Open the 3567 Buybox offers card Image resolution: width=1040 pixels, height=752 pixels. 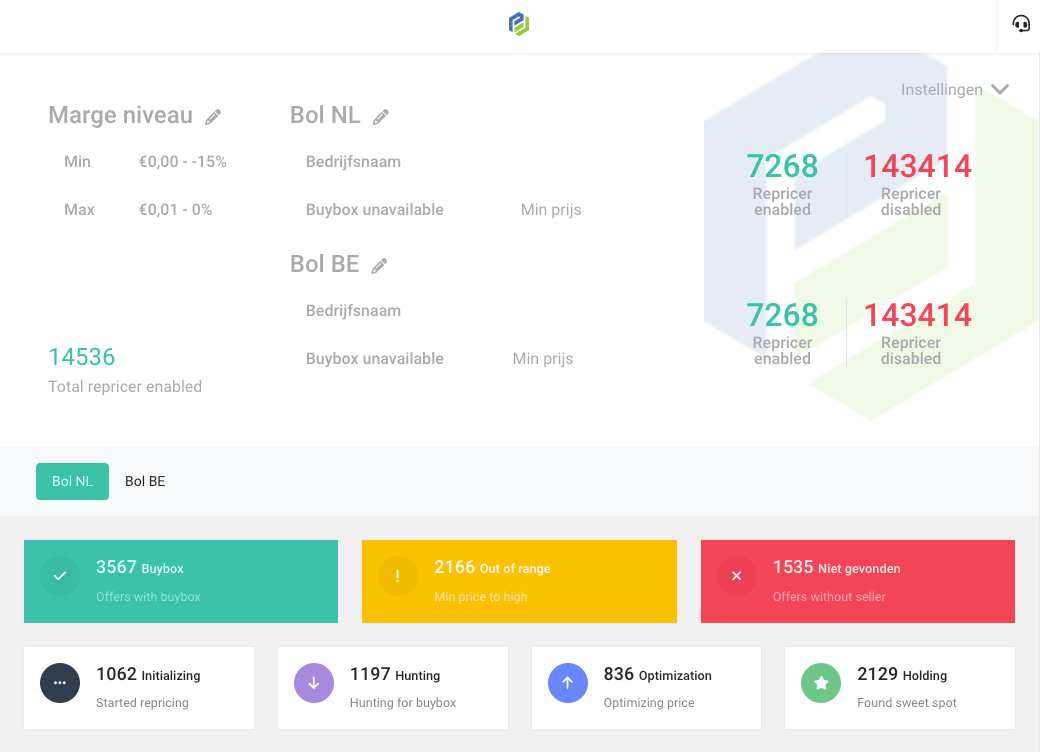click(180, 581)
